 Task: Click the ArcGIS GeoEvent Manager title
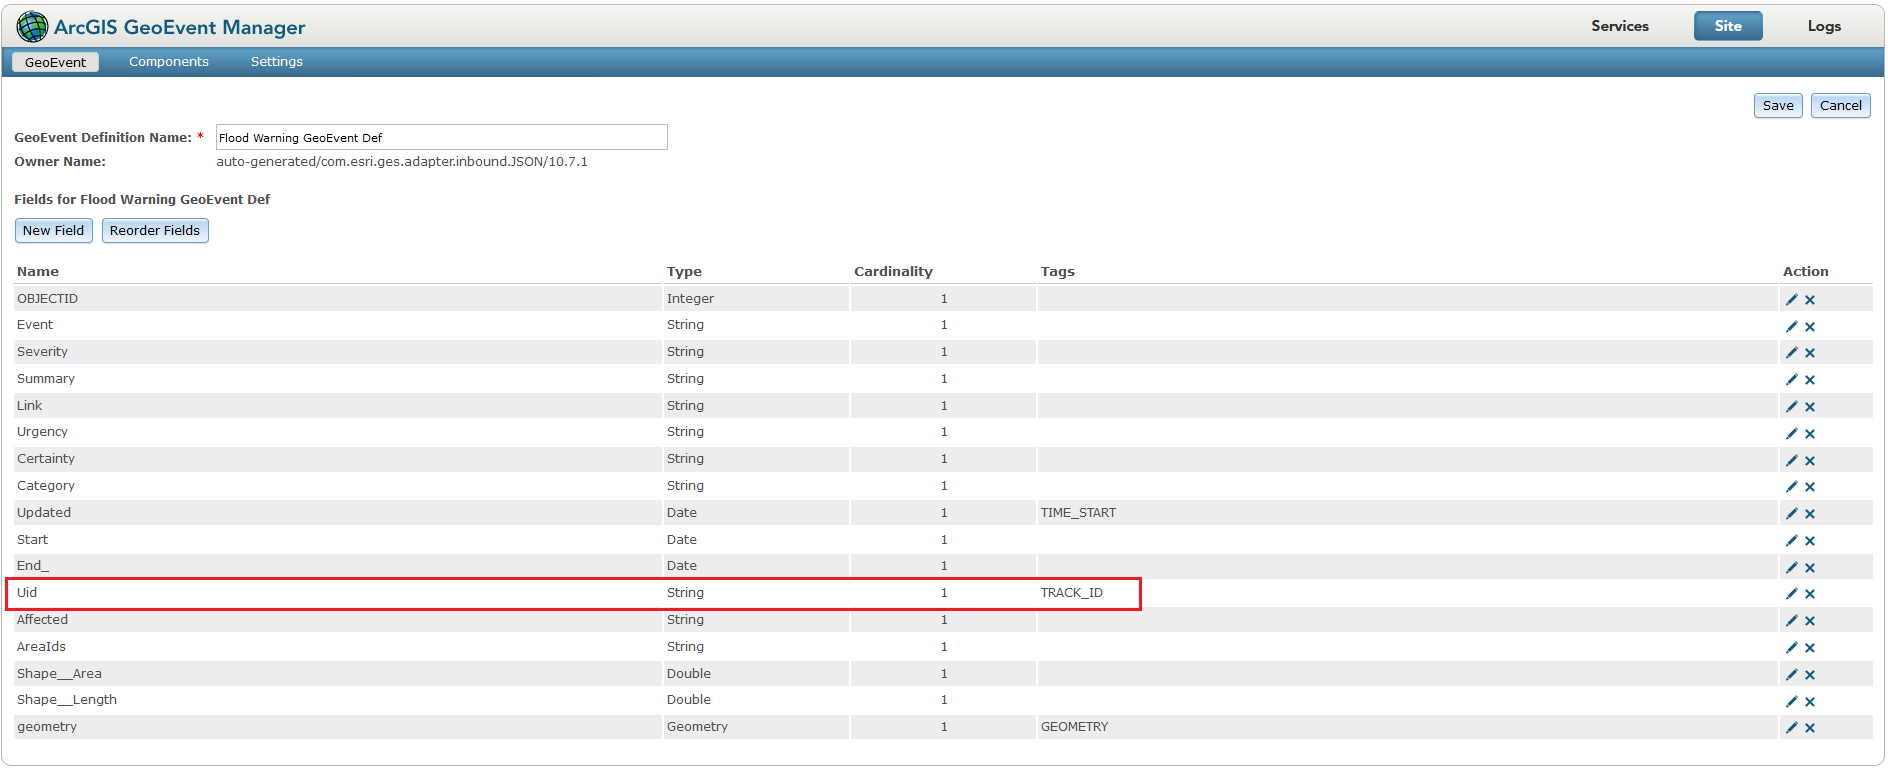point(180,28)
